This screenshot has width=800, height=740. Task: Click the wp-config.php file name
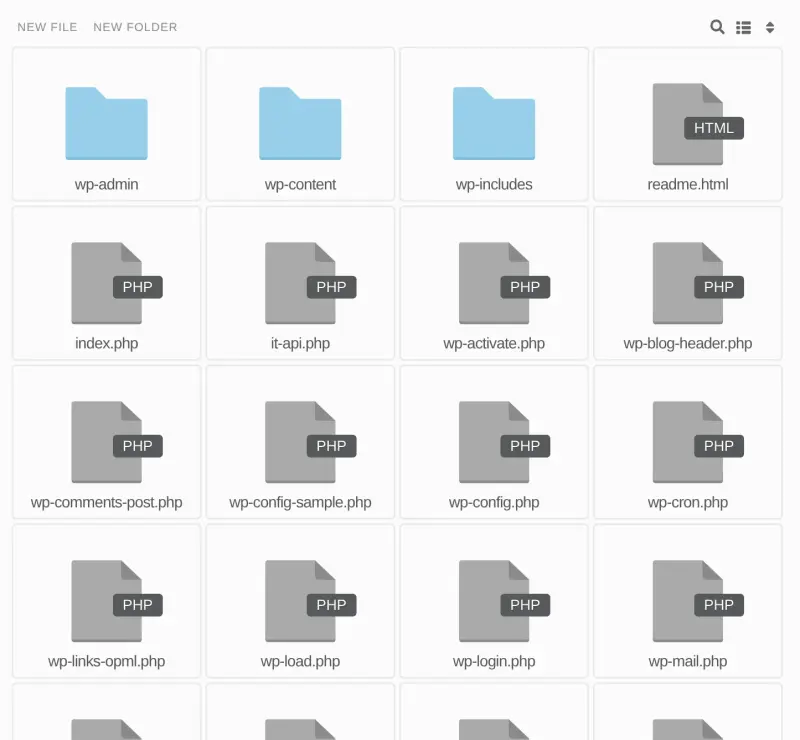click(x=494, y=503)
